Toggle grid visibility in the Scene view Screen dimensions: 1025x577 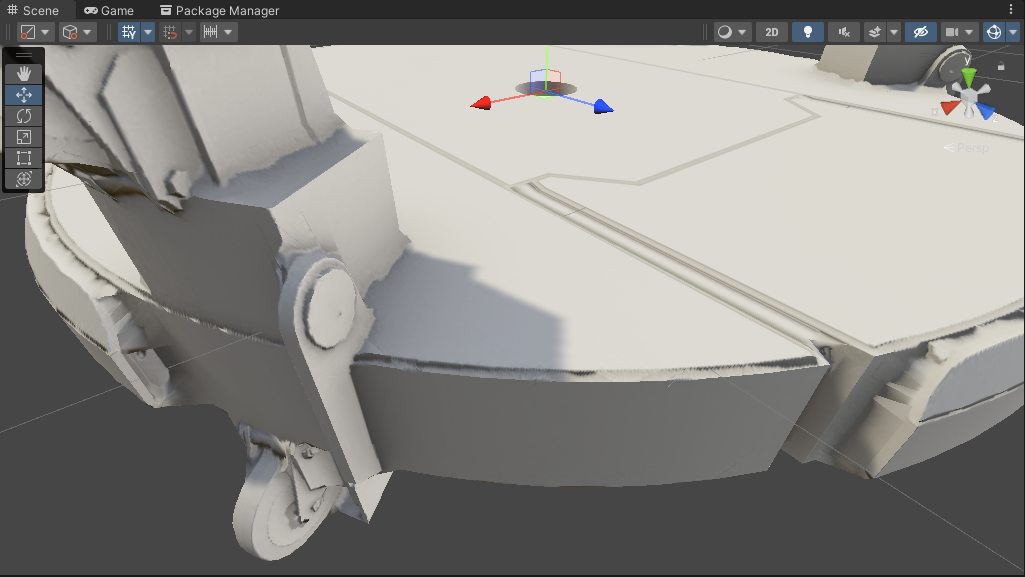[128, 31]
